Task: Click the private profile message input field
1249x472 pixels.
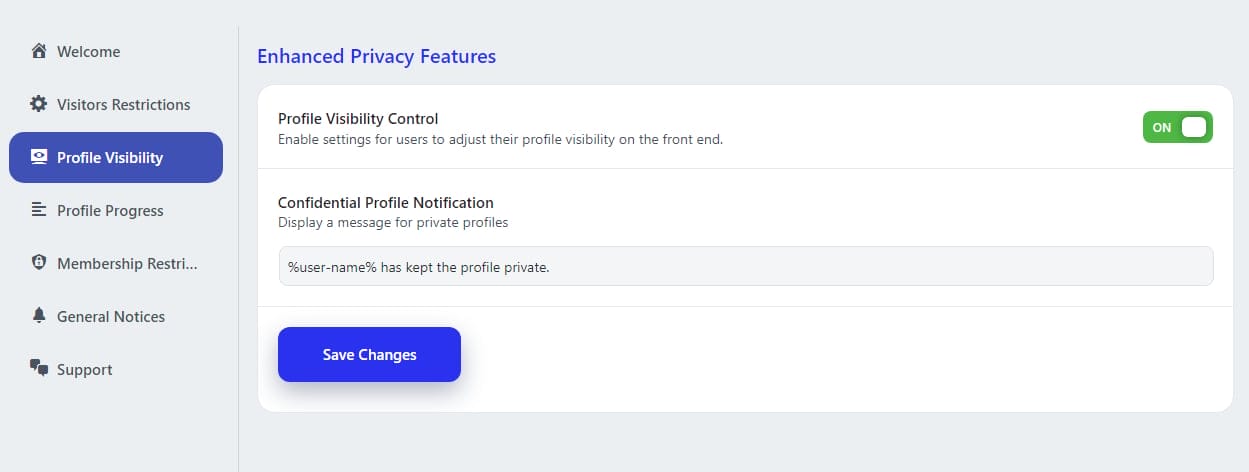Action: 745,267
